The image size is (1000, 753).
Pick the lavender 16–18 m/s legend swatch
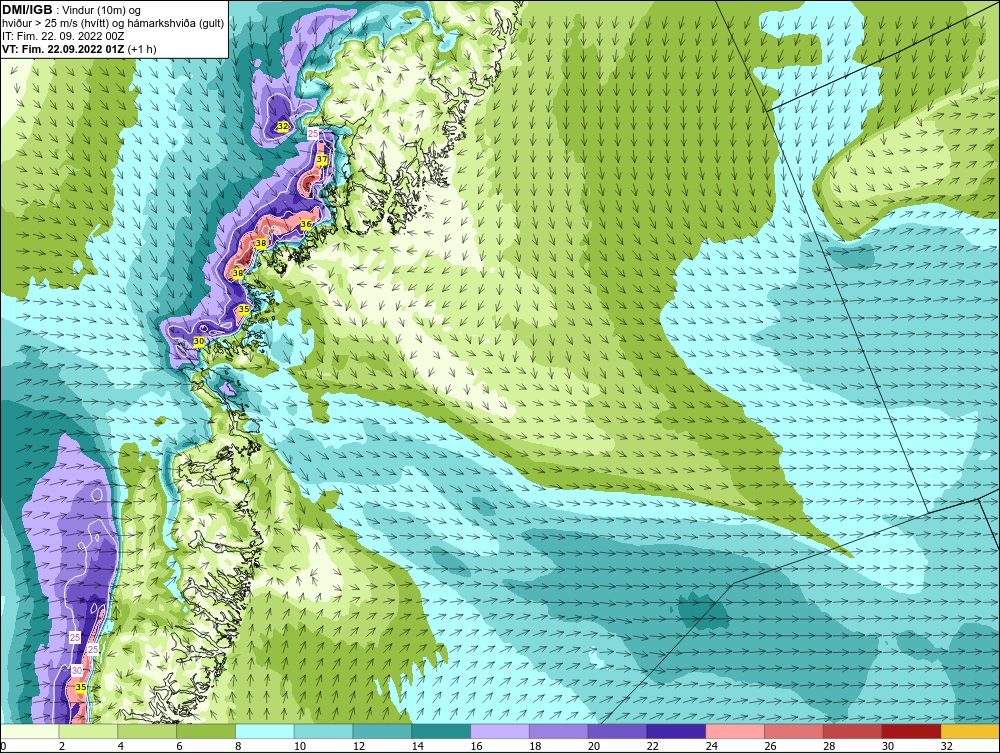pyautogui.click(x=500, y=731)
